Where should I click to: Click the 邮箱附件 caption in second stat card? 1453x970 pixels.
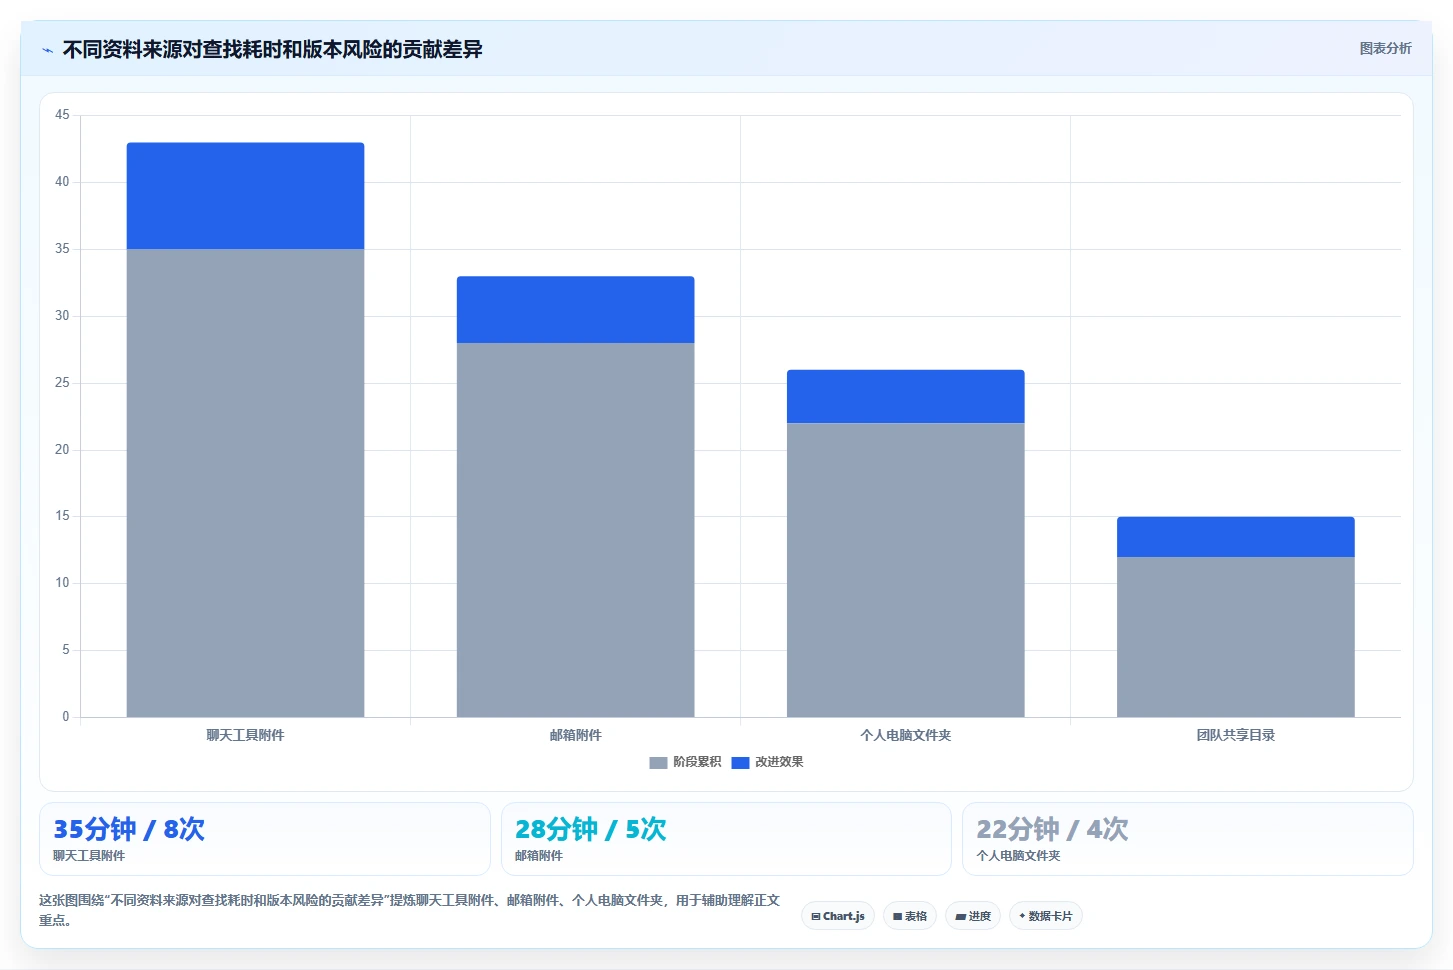539,856
